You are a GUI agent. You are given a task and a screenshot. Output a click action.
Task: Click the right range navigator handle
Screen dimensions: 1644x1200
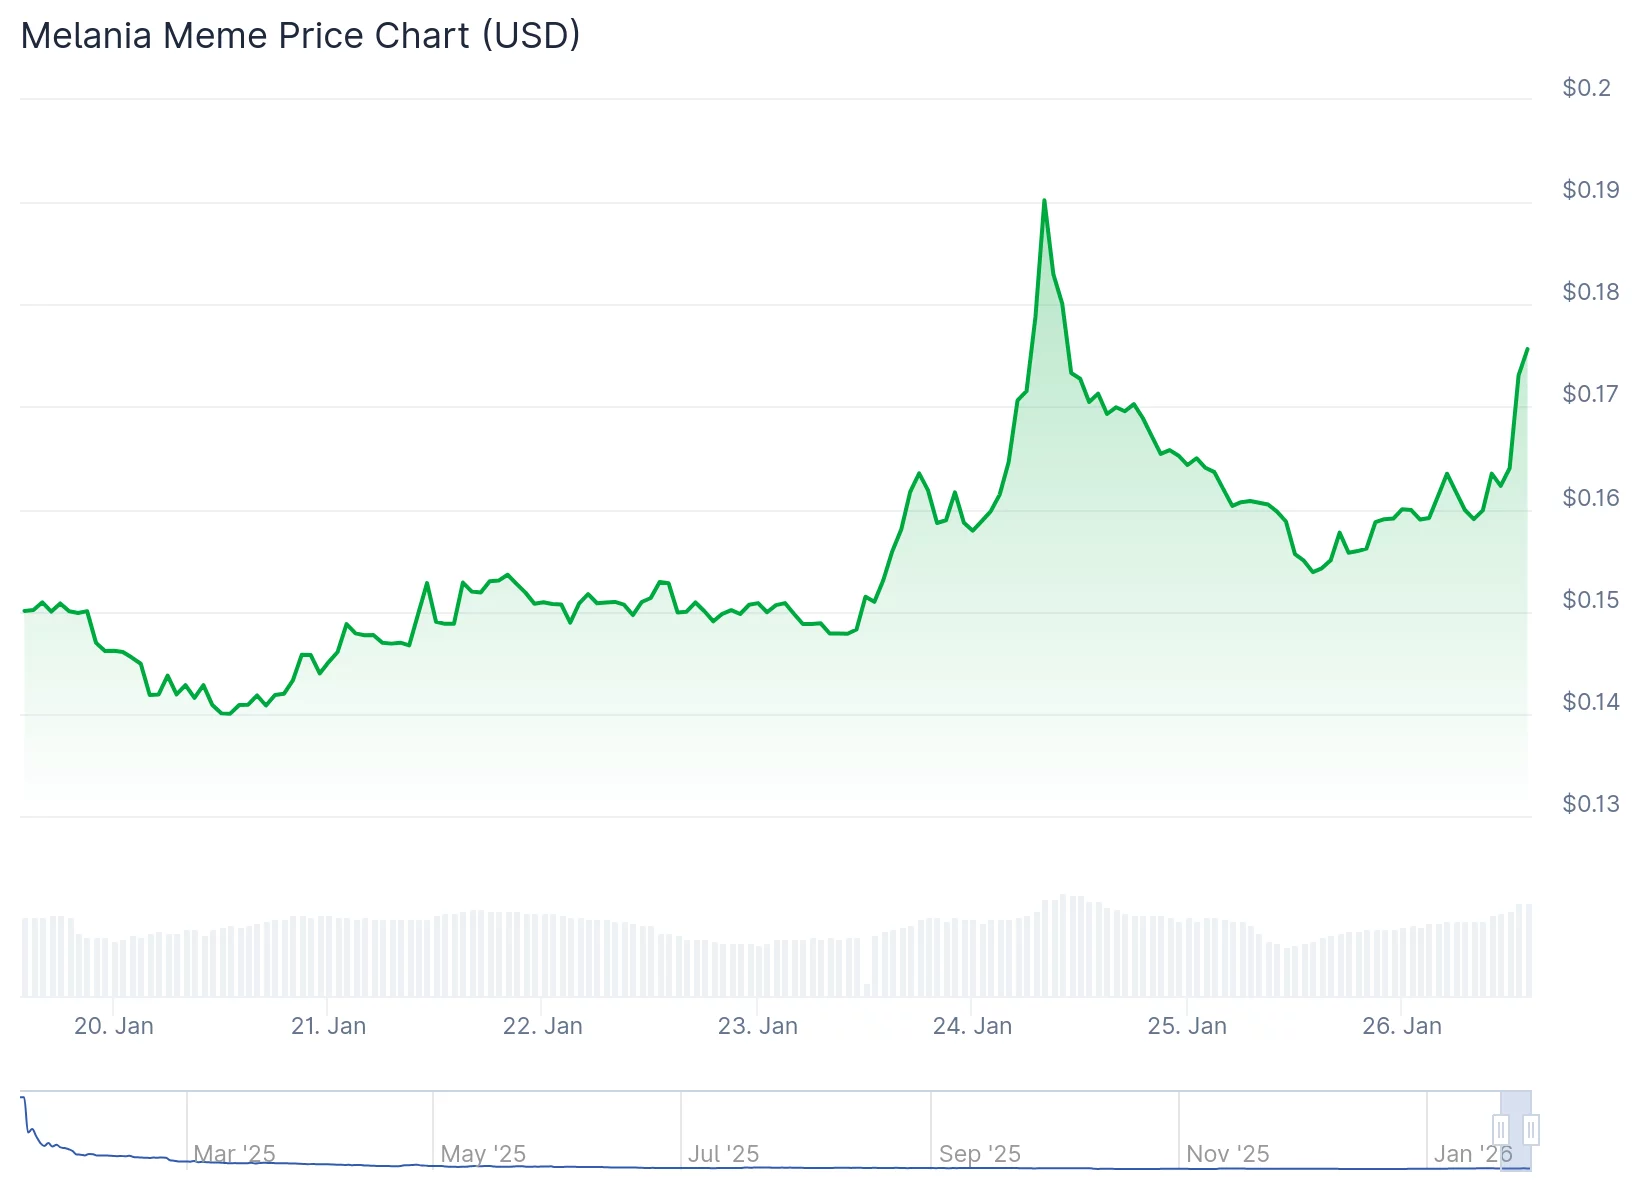point(1531,1130)
